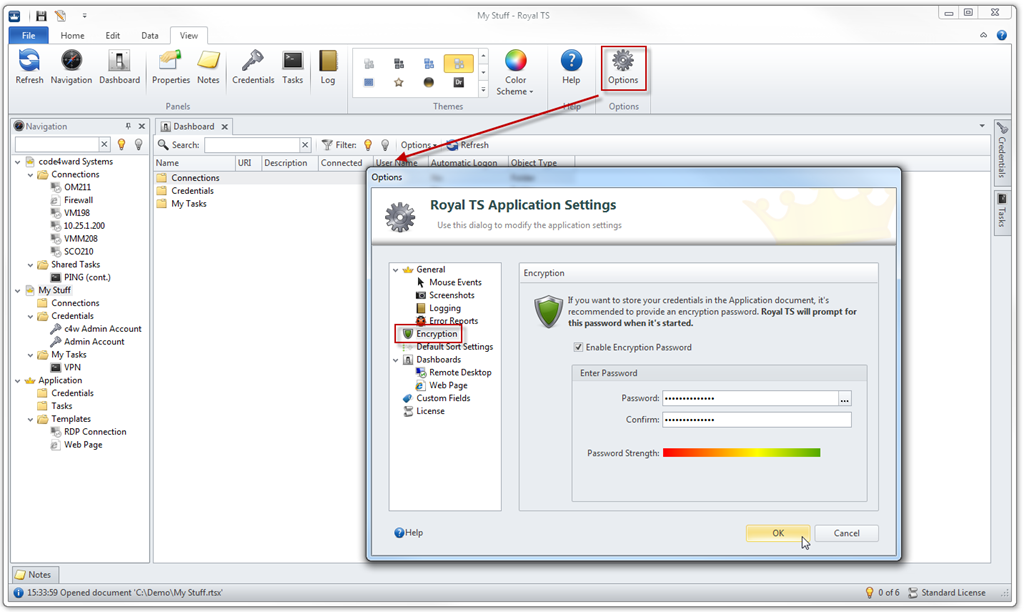The height and width of the screenshot is (612, 1024).
Task: Click Refresh in the Dashboard toolbar
Action: point(468,145)
